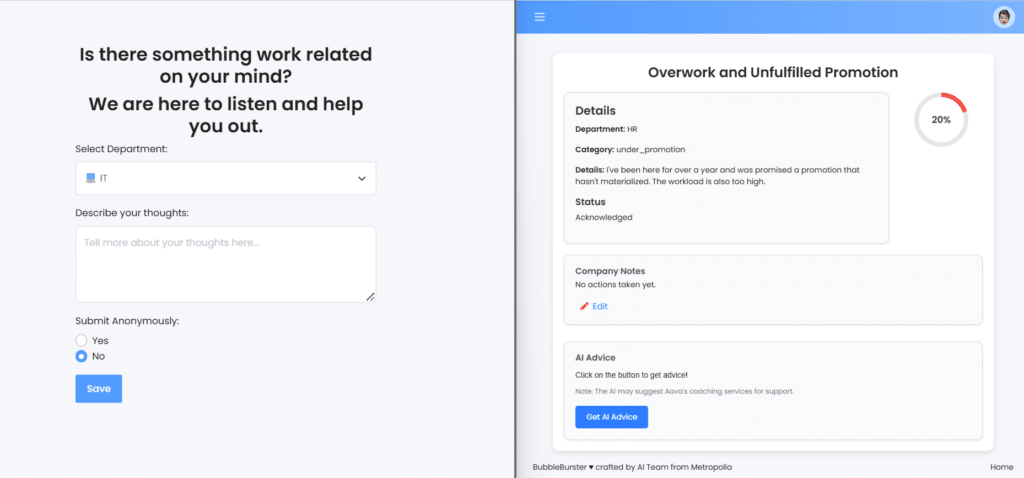Focus the Describe your thoughts text area

click(x=225, y=264)
